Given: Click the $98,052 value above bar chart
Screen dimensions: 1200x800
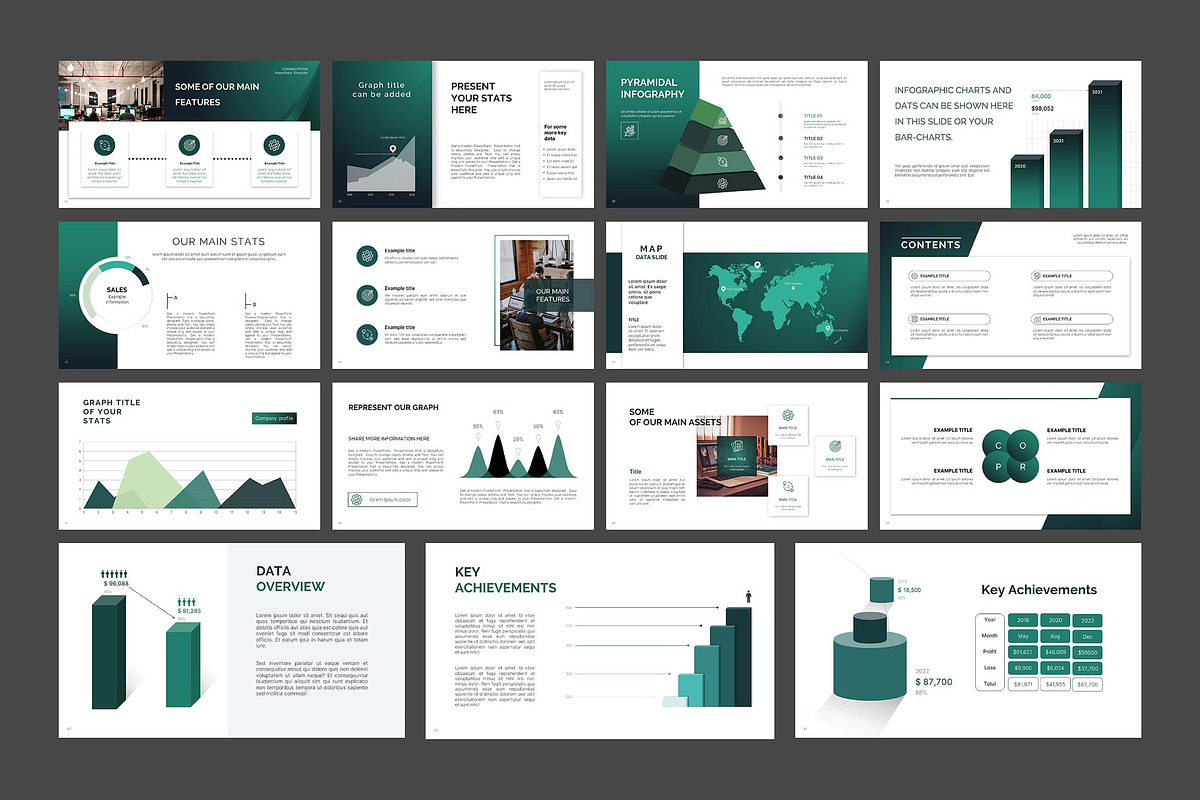Looking at the screenshot, I should 1043,108.
